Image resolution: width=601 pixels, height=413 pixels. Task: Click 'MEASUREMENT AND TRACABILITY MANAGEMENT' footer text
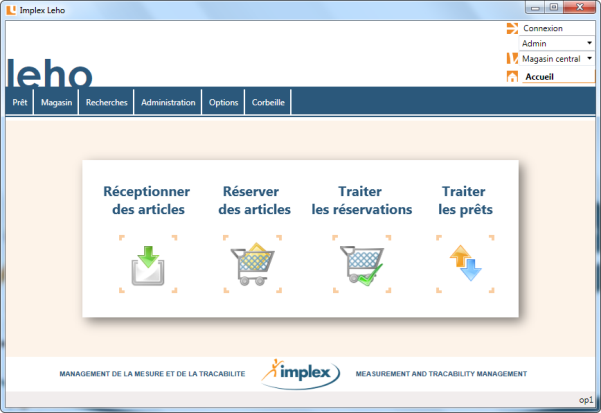pyautogui.click(x=441, y=374)
